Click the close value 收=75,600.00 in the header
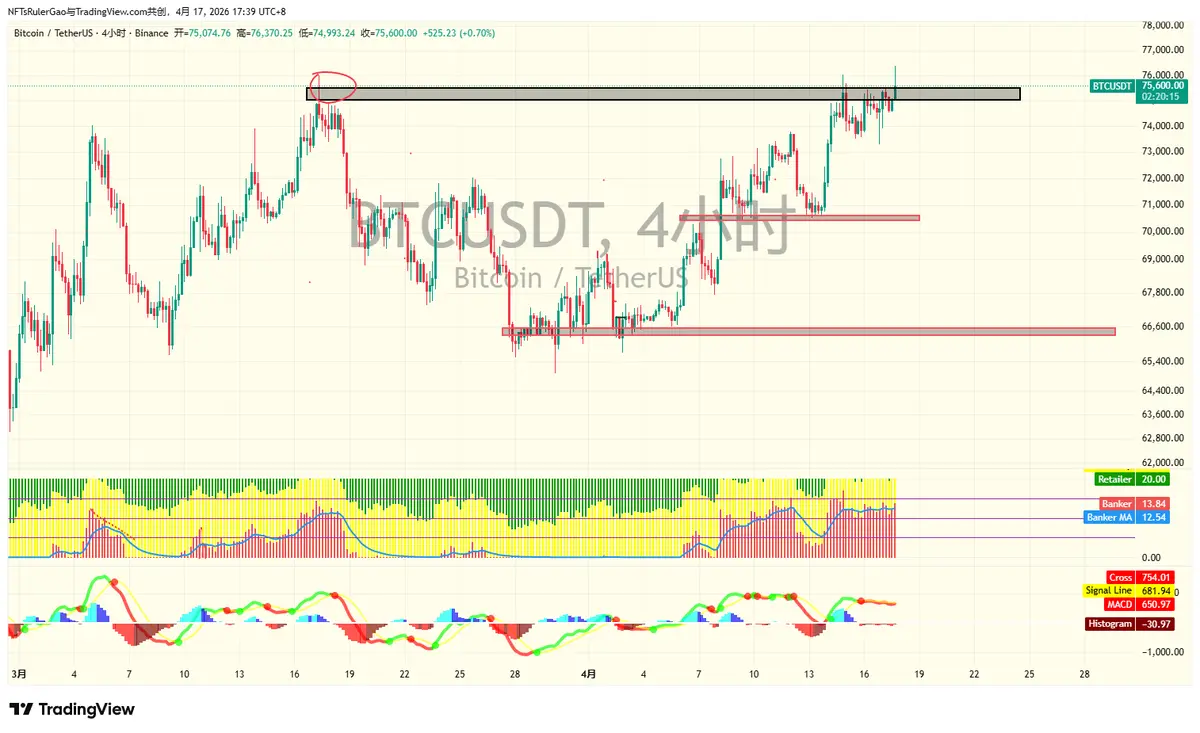 (x=389, y=33)
